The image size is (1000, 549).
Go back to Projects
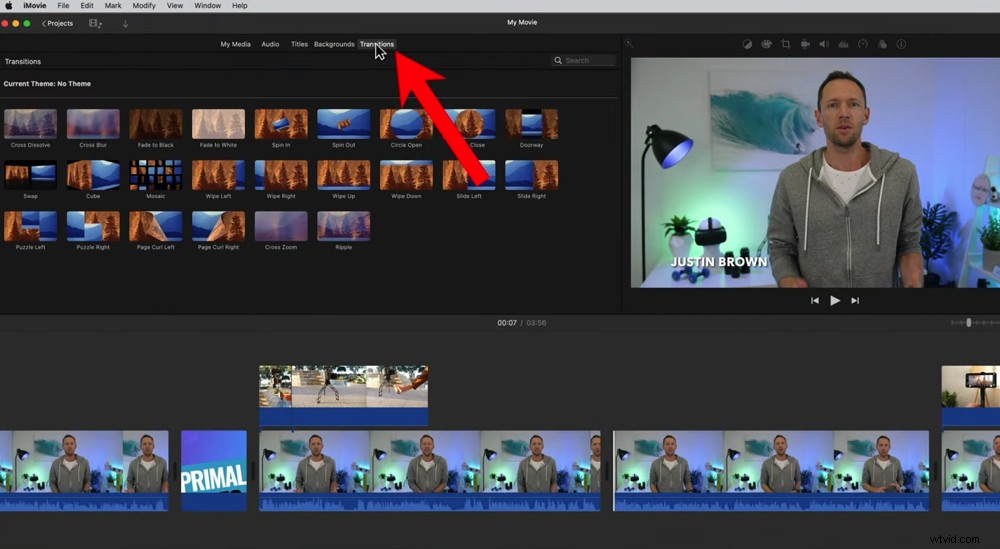[x=57, y=24]
